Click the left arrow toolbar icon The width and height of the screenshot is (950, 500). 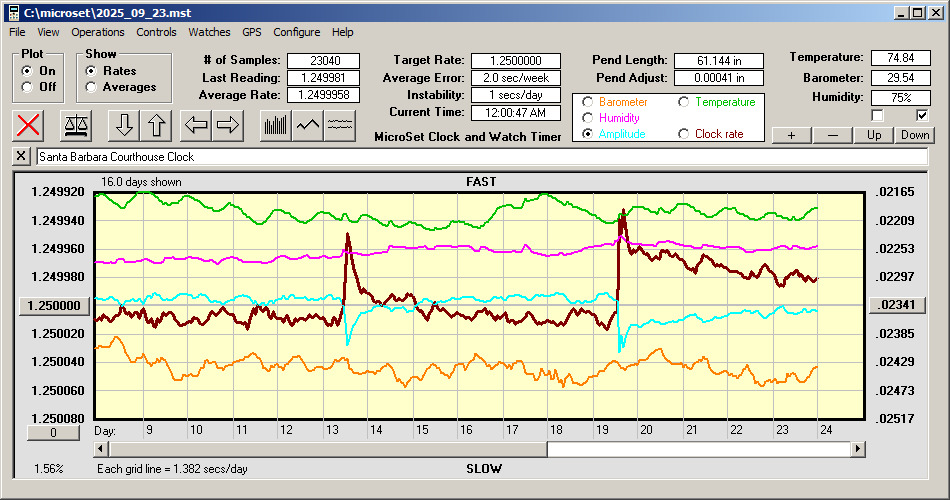tap(197, 125)
